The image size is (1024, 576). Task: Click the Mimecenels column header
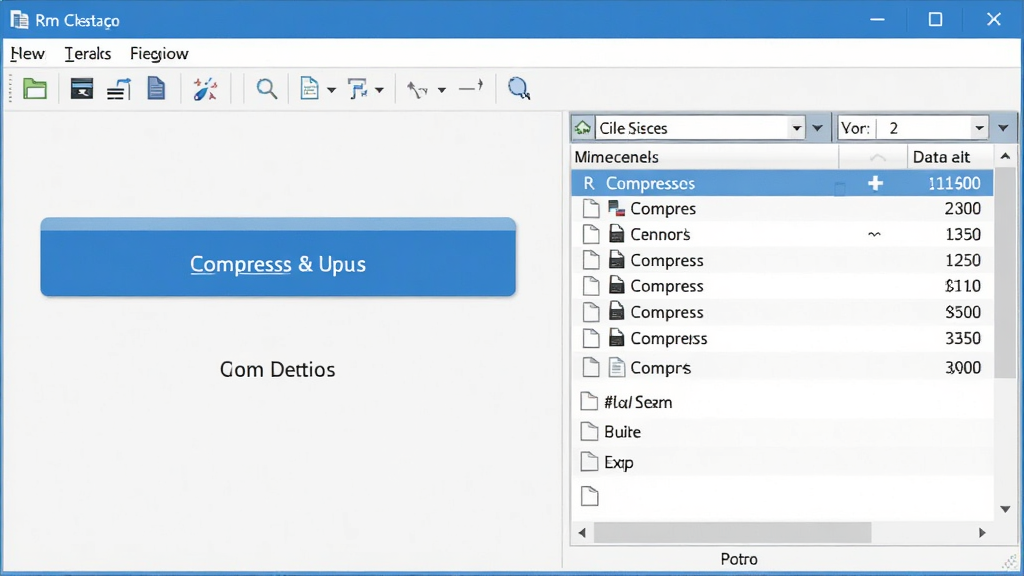click(x=705, y=157)
